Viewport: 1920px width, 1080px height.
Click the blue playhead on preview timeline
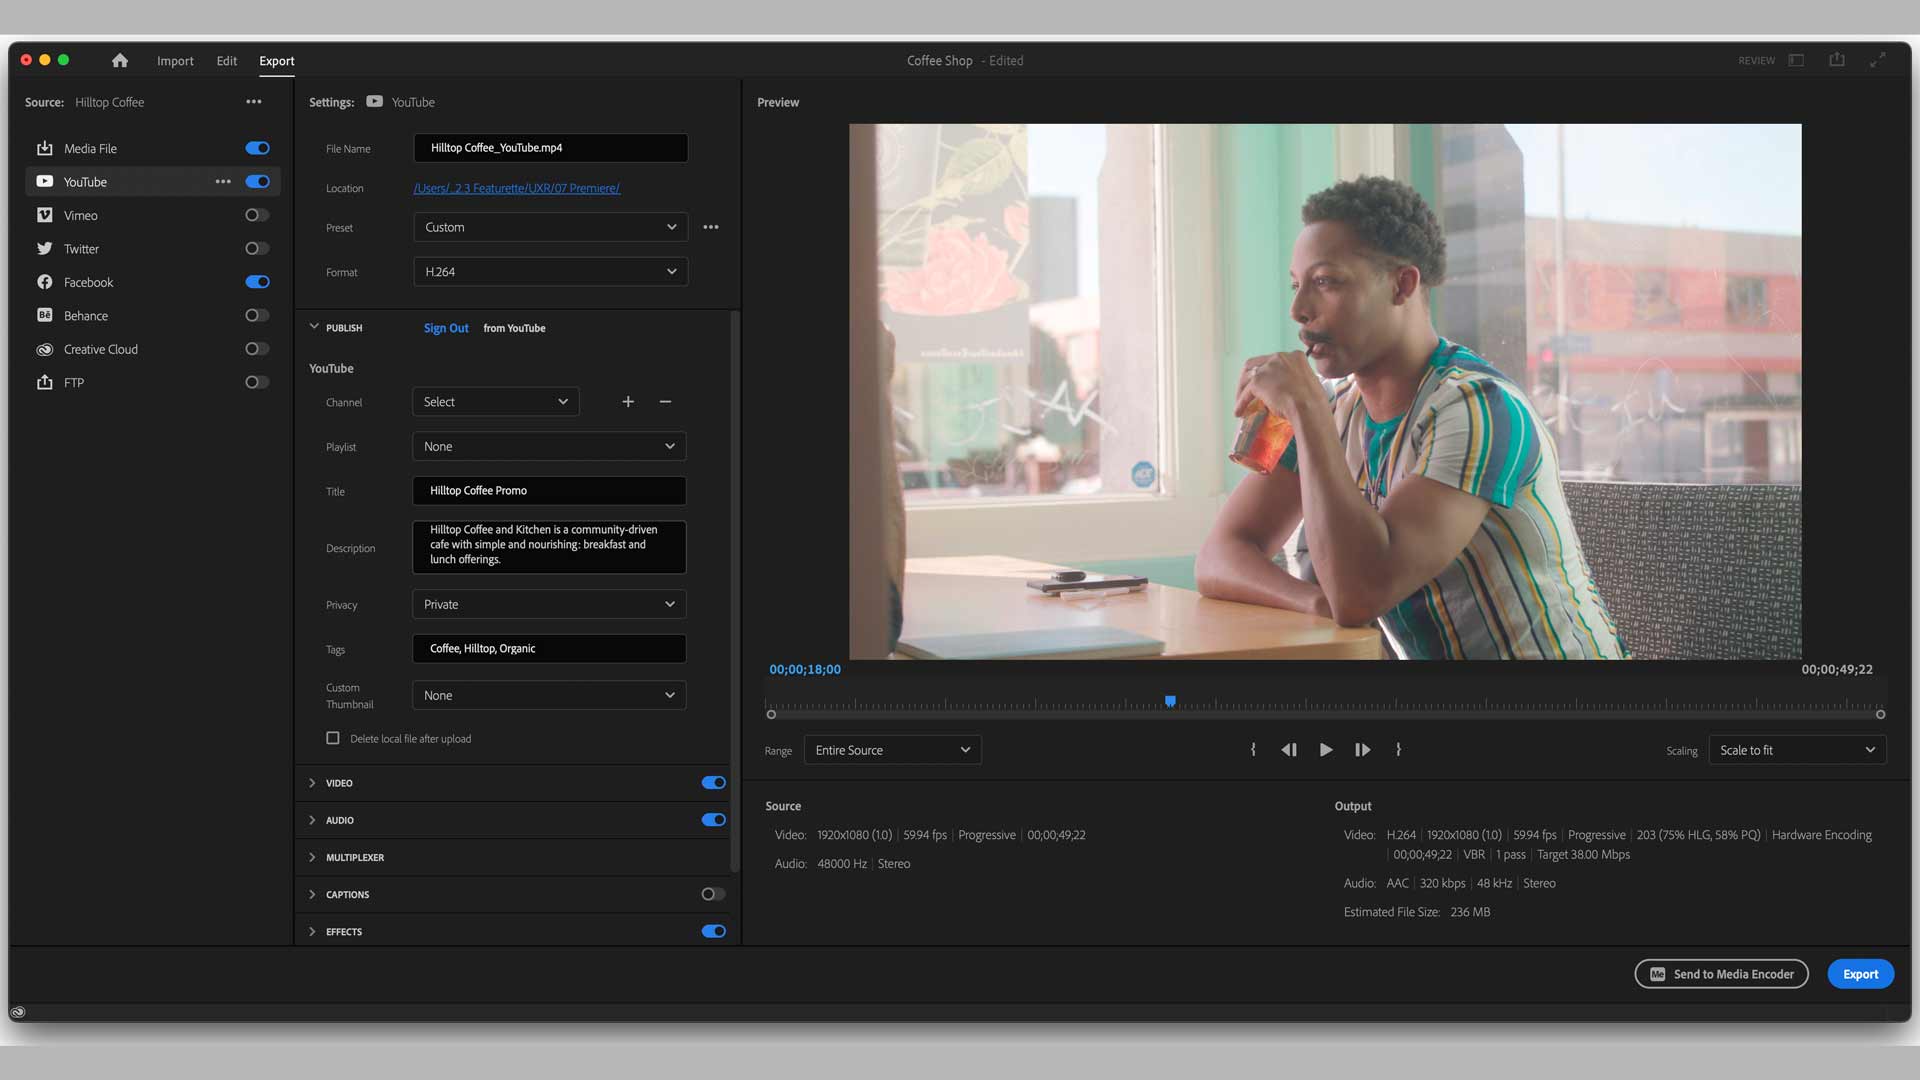[1170, 702]
